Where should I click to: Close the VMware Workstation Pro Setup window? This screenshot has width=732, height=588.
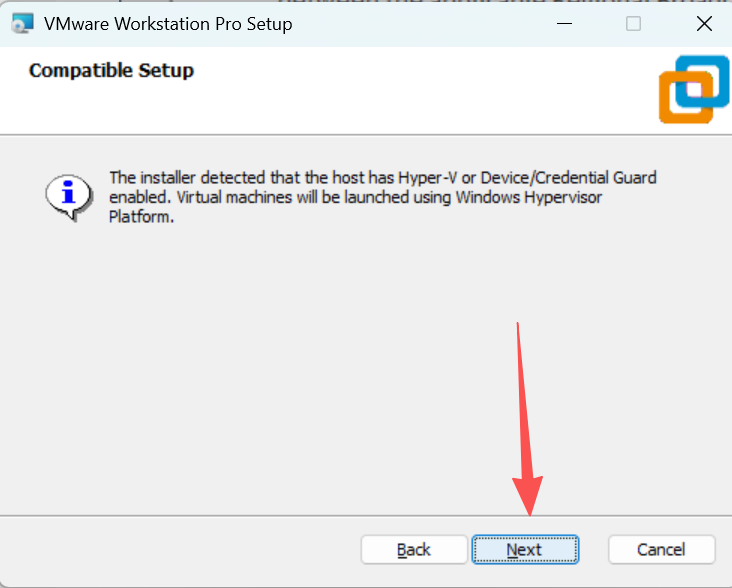(x=704, y=24)
